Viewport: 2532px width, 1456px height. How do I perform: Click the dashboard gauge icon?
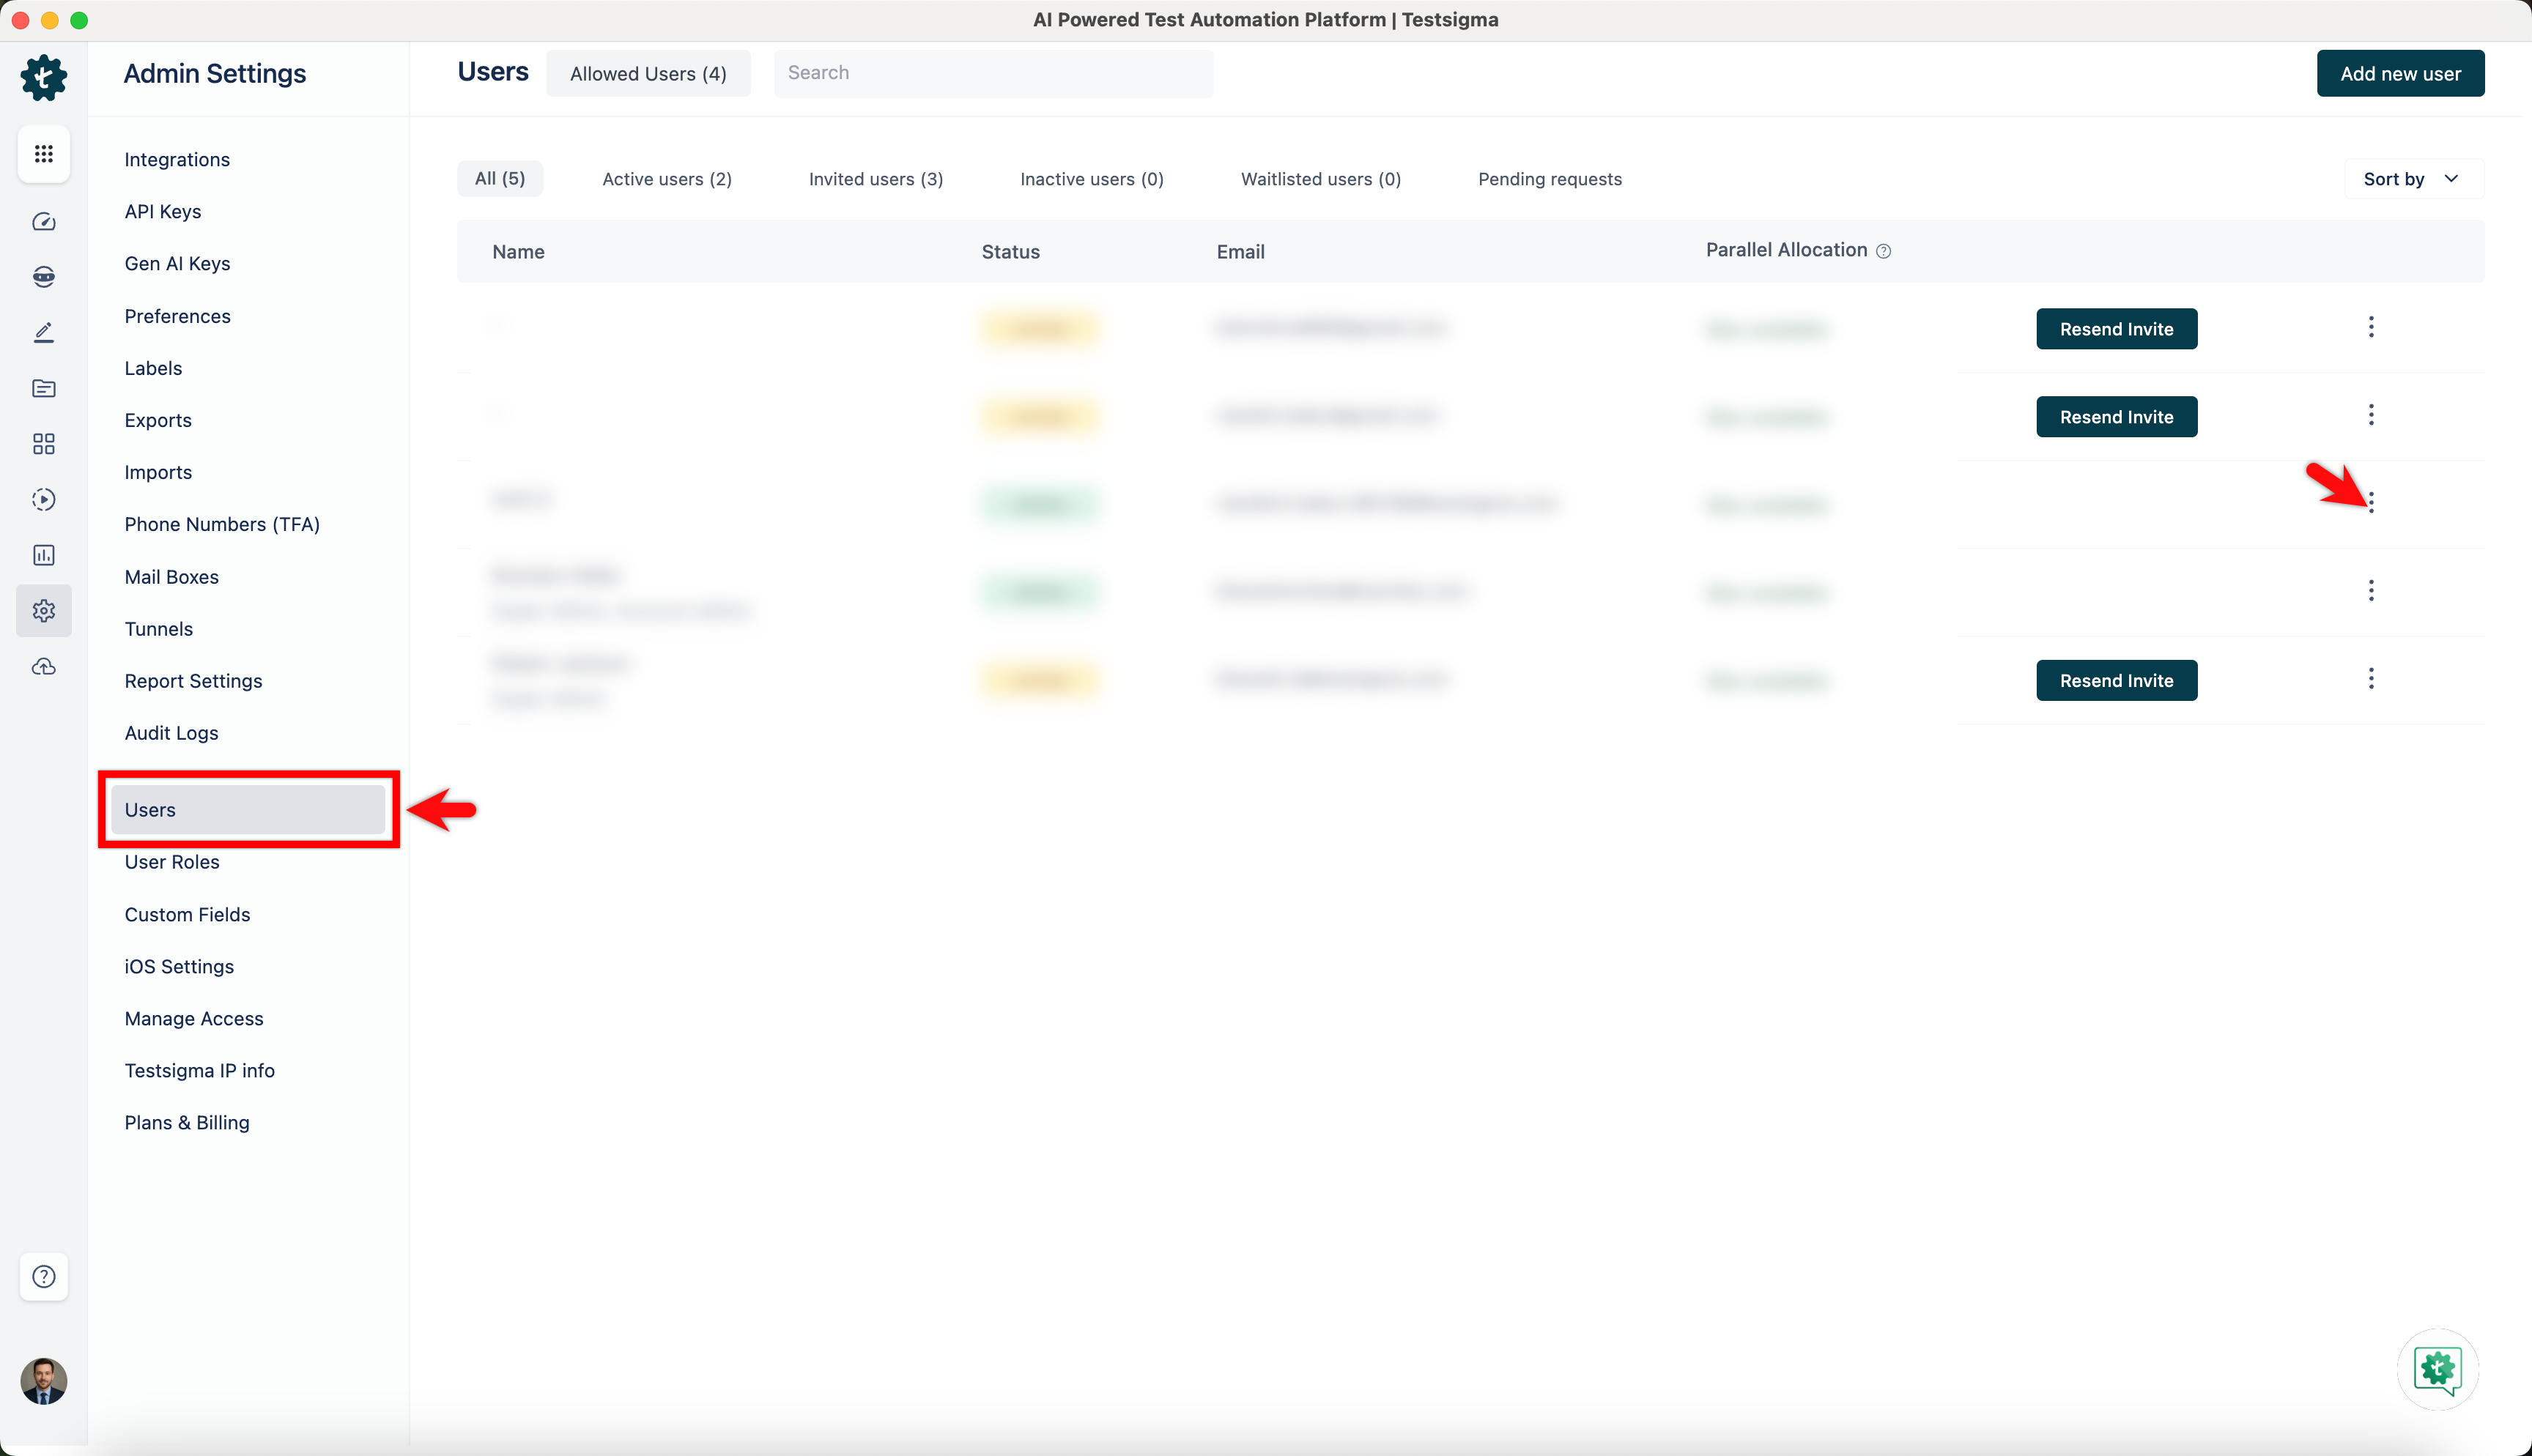(x=43, y=222)
